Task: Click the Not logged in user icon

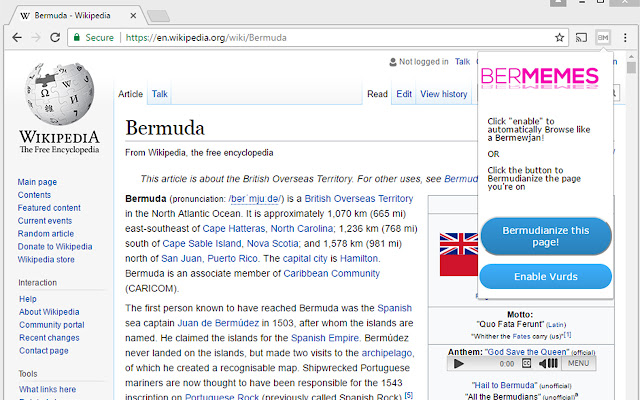Action: coord(393,62)
